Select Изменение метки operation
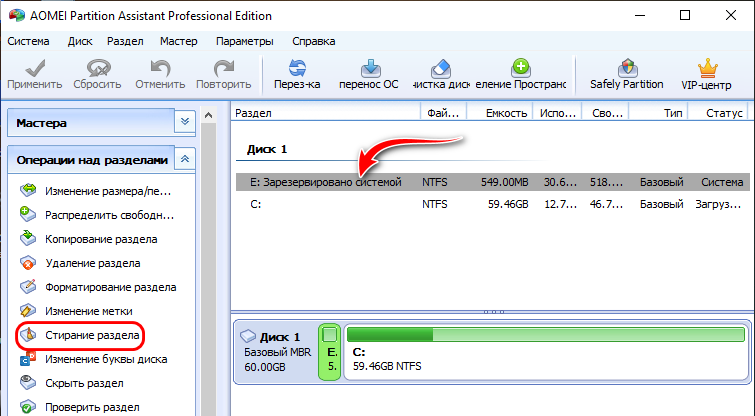Viewport: 755px width, 416px height. coord(77,311)
